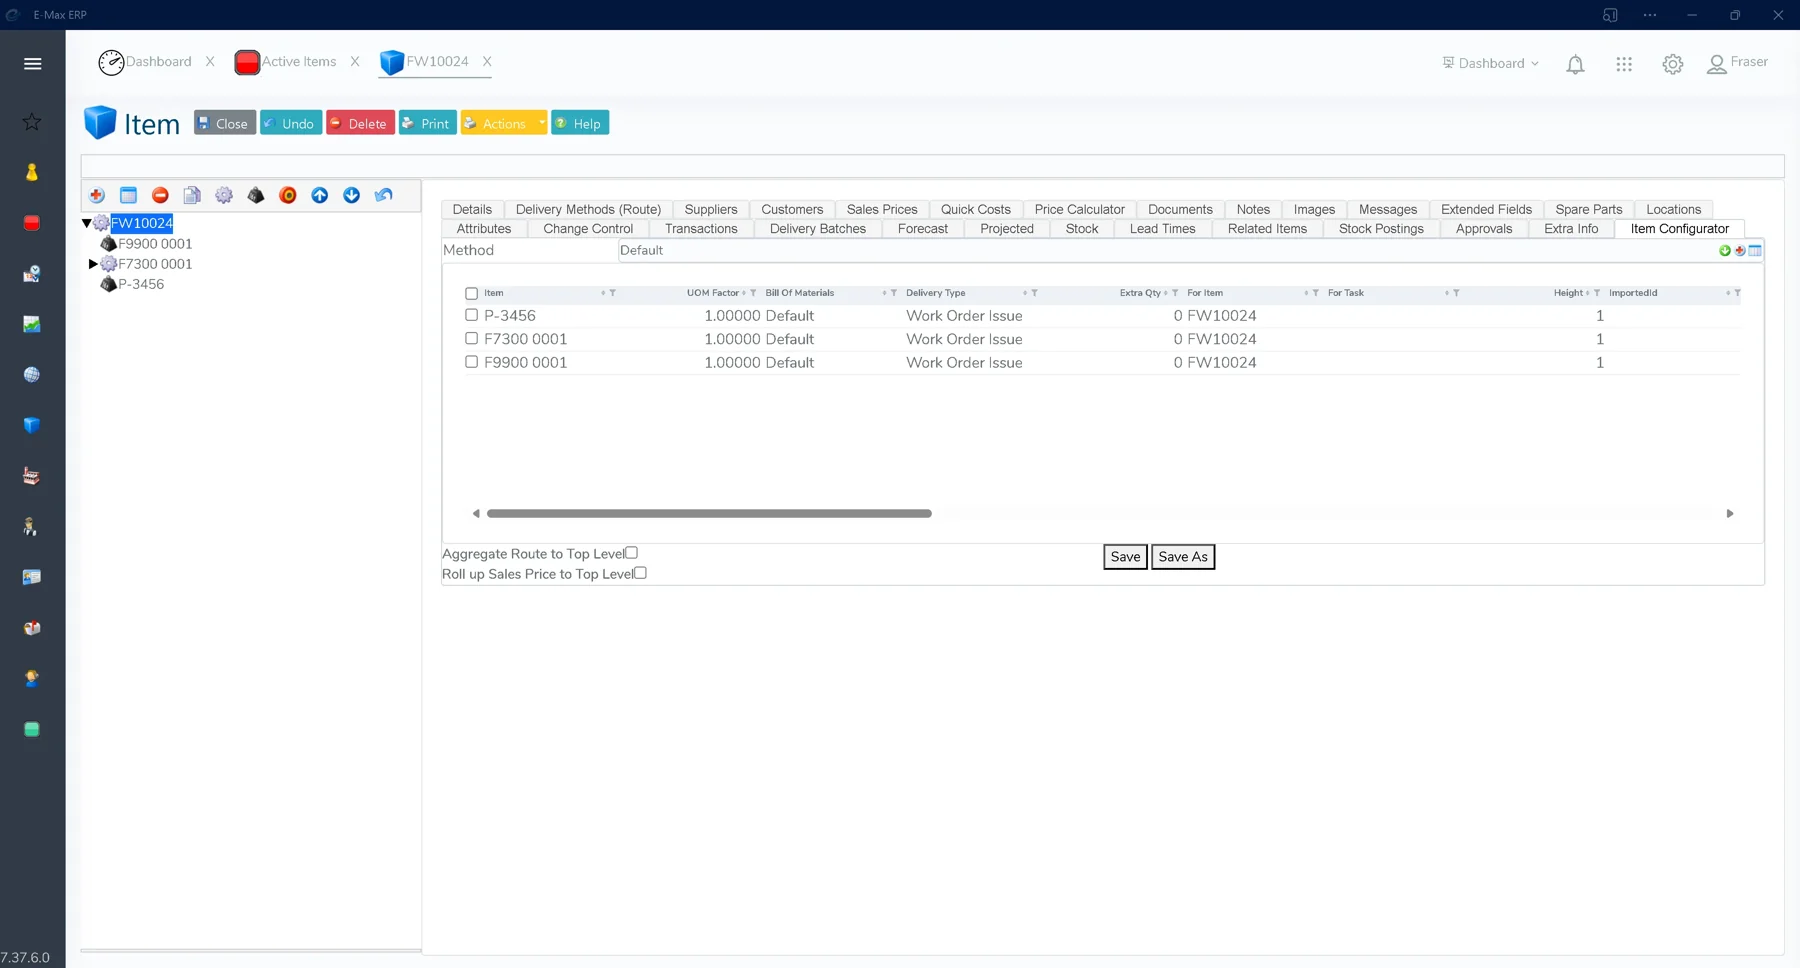Viewport: 1800px width, 968px height.
Task: Click the green download arrow beside Method field
Action: 1725,251
